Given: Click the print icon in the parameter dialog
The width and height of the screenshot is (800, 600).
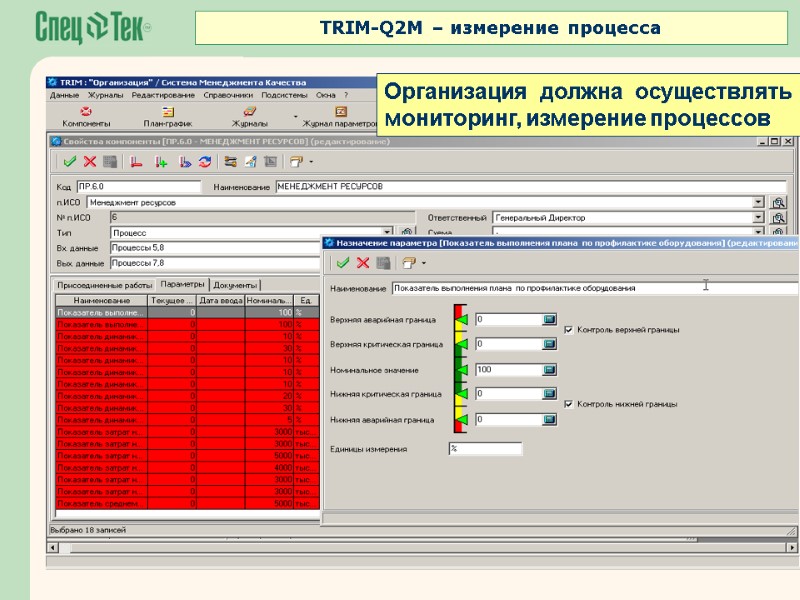Looking at the screenshot, I should tap(409, 262).
